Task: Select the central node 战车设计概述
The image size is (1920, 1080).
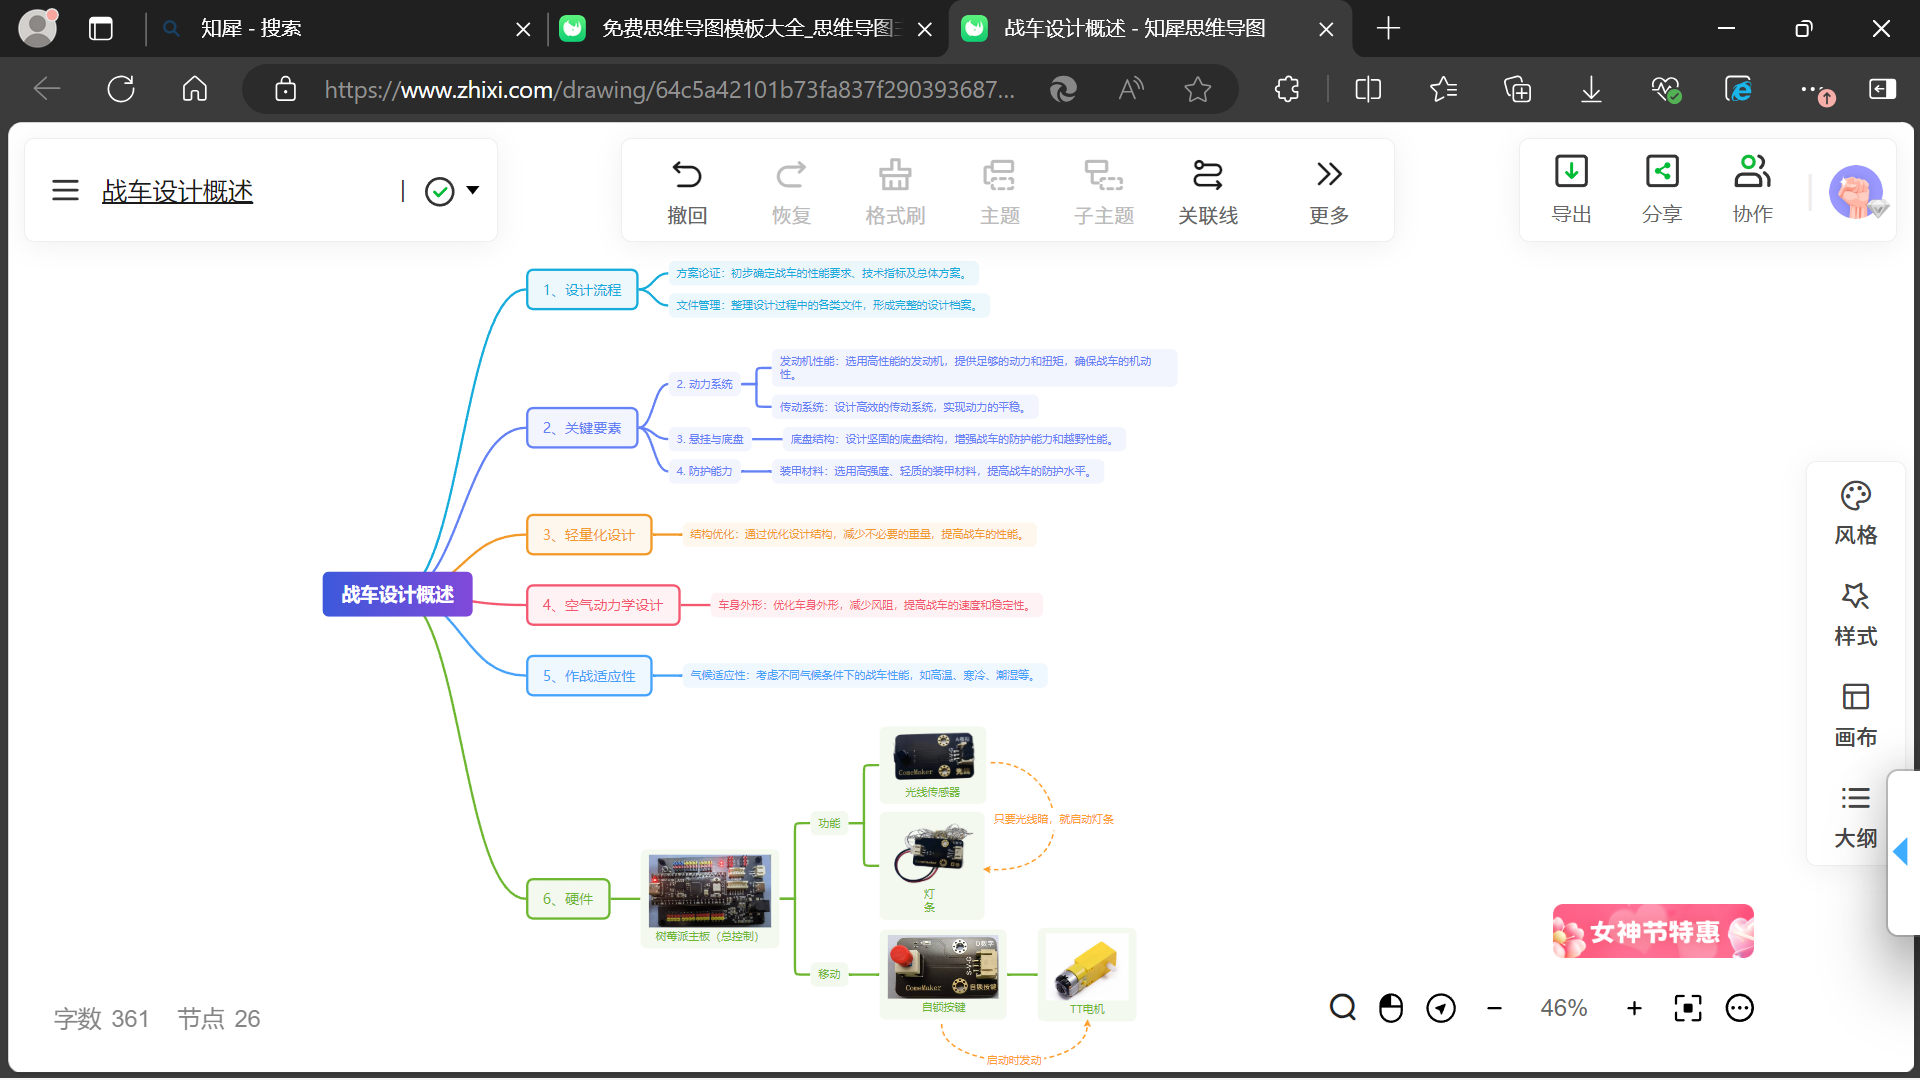Action: [397, 594]
